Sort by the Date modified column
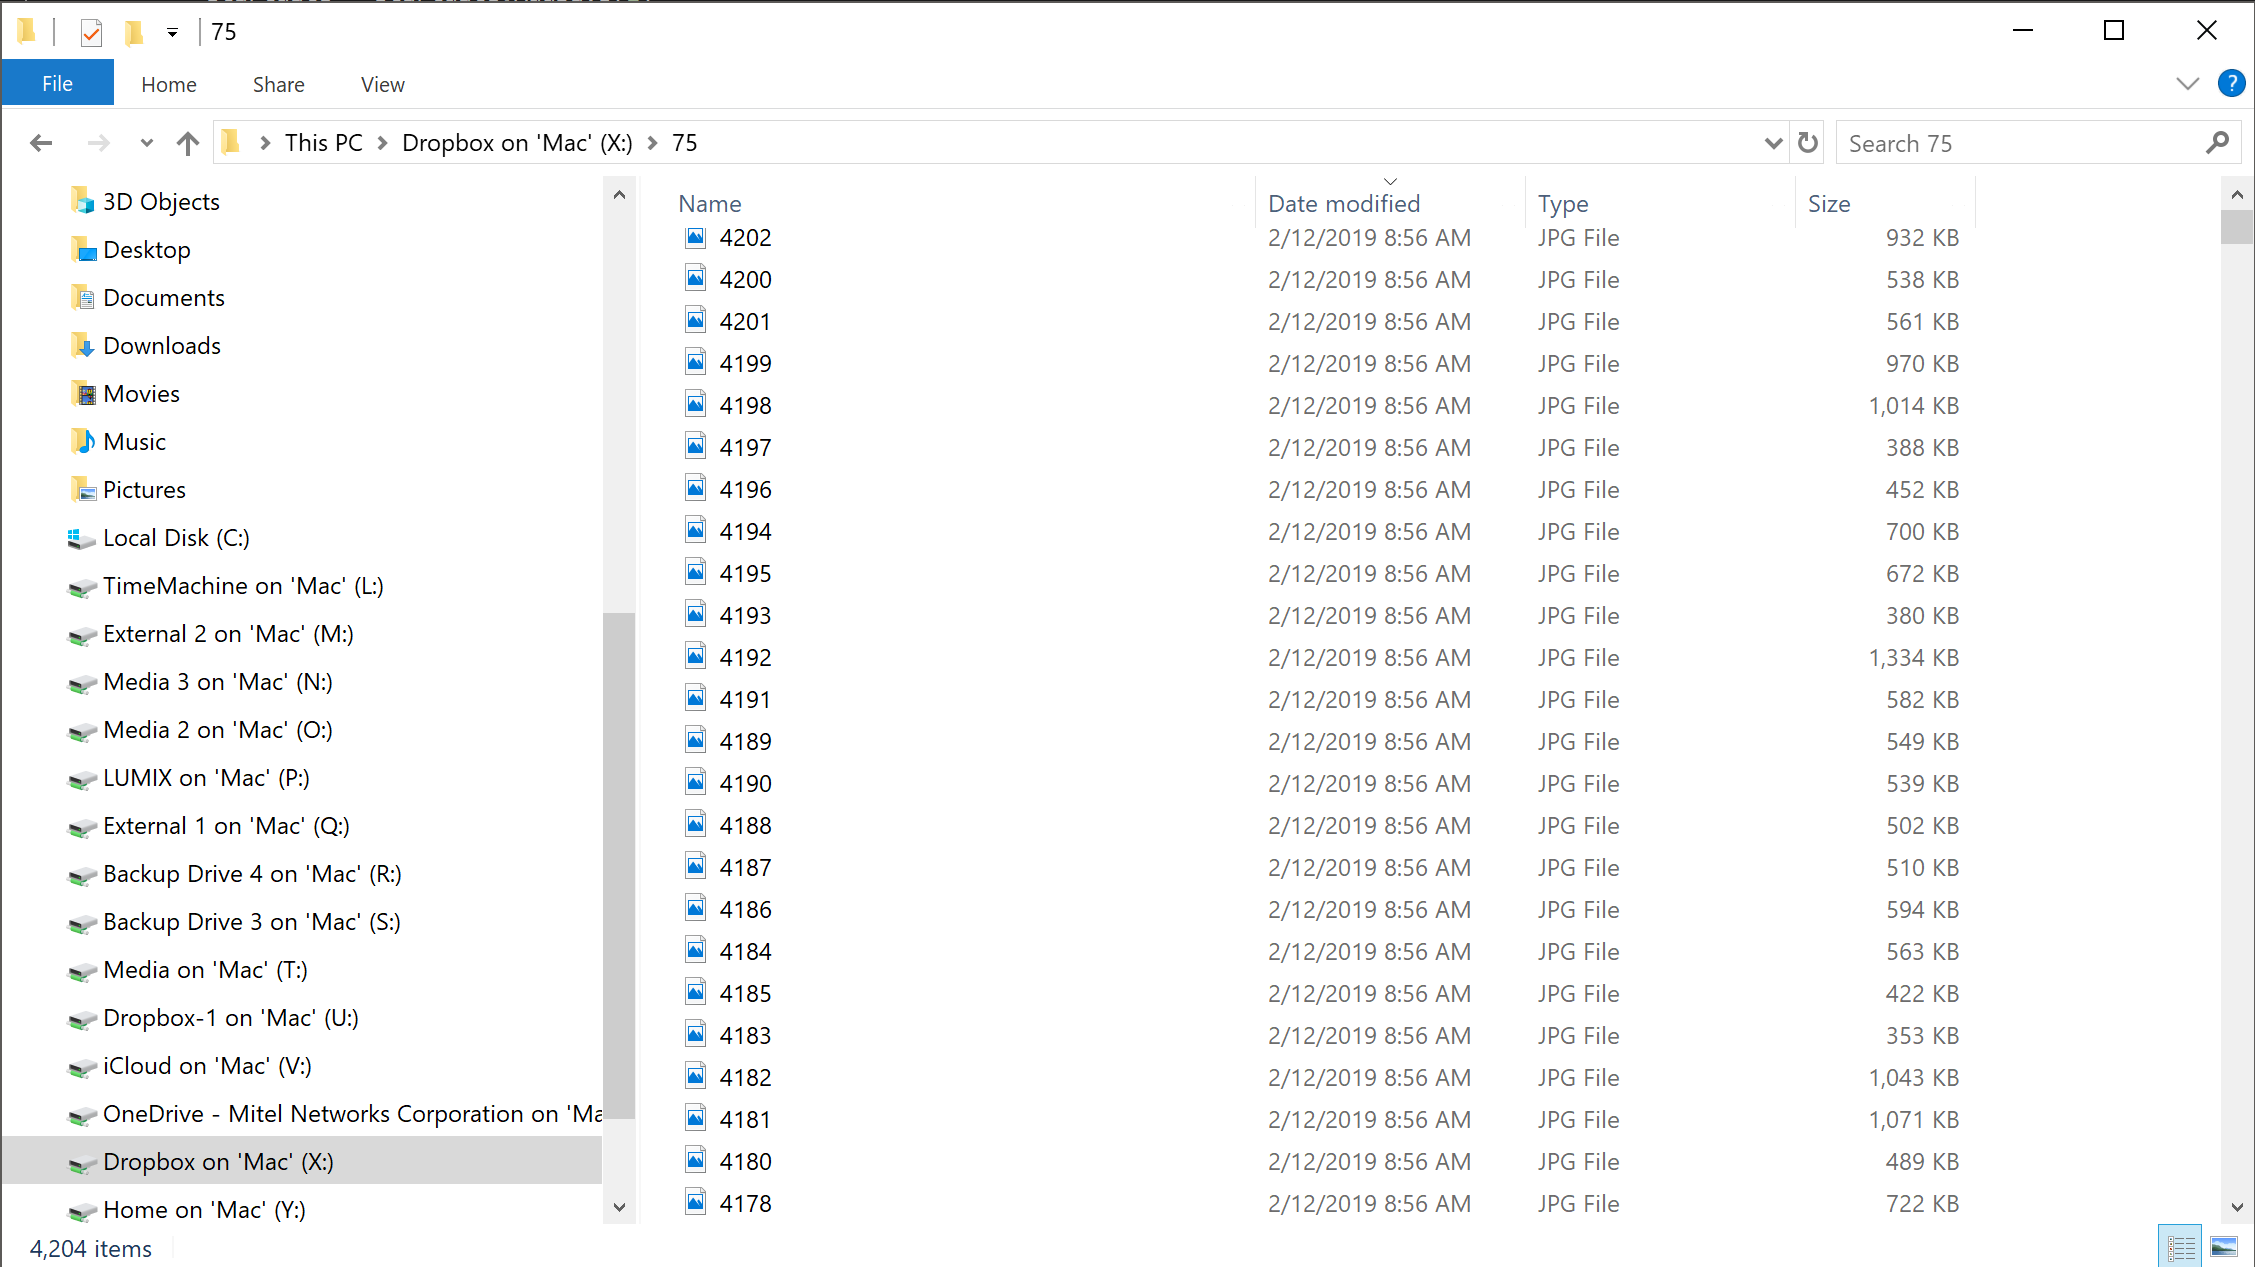 tap(1343, 204)
